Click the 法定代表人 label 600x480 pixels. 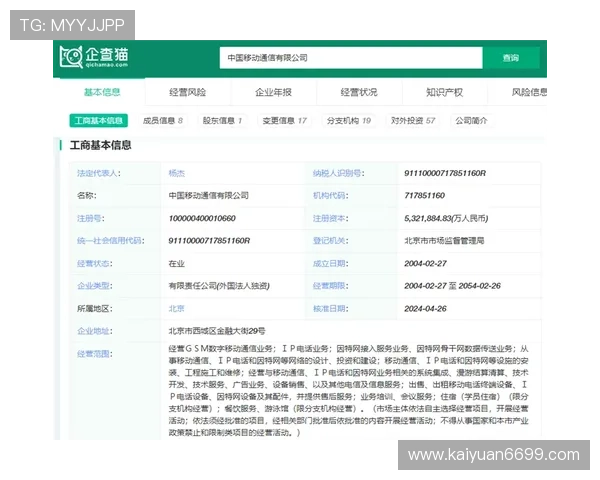click(x=99, y=173)
